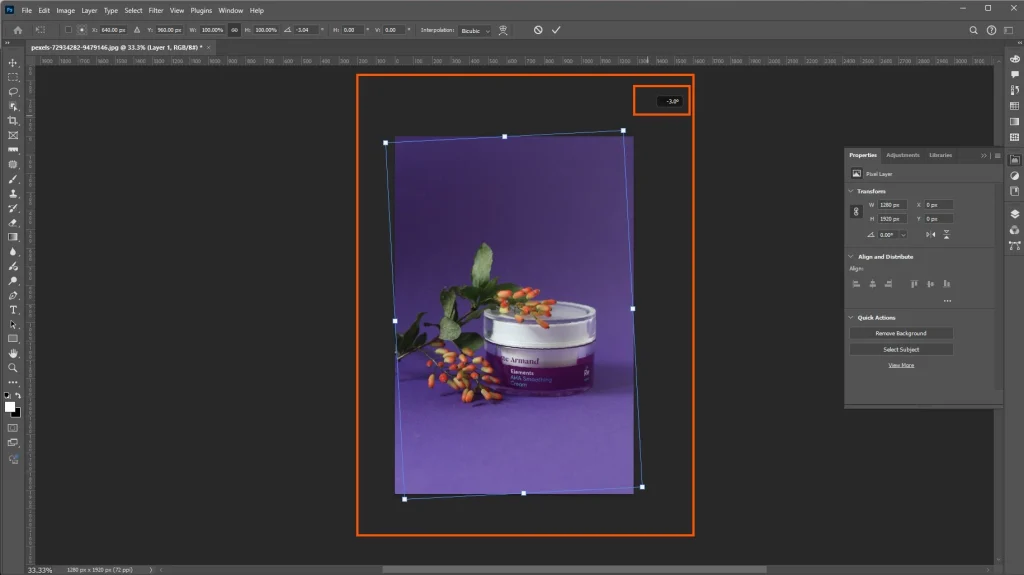Open the Image menu
The height and width of the screenshot is (575, 1024).
point(65,10)
